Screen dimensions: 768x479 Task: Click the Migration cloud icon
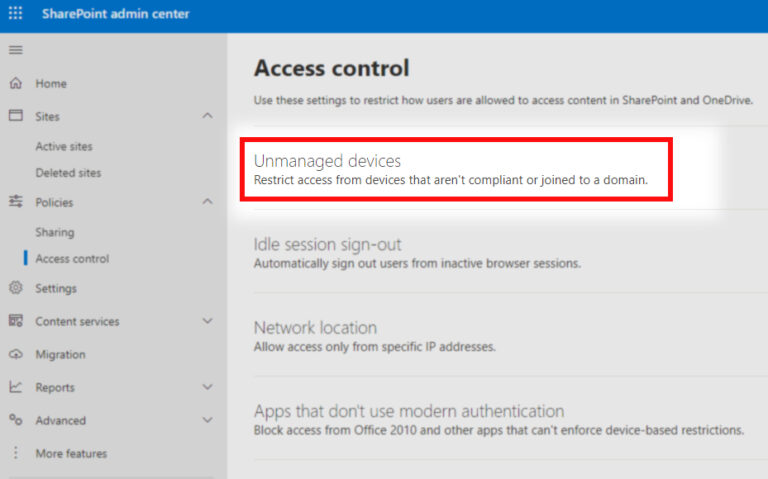tap(15, 354)
